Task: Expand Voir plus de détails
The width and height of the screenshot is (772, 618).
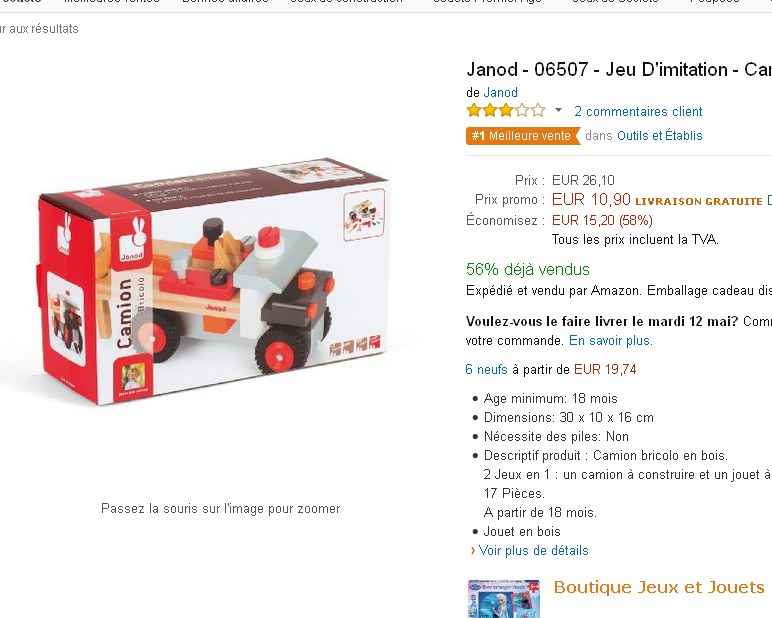Action: (x=533, y=551)
